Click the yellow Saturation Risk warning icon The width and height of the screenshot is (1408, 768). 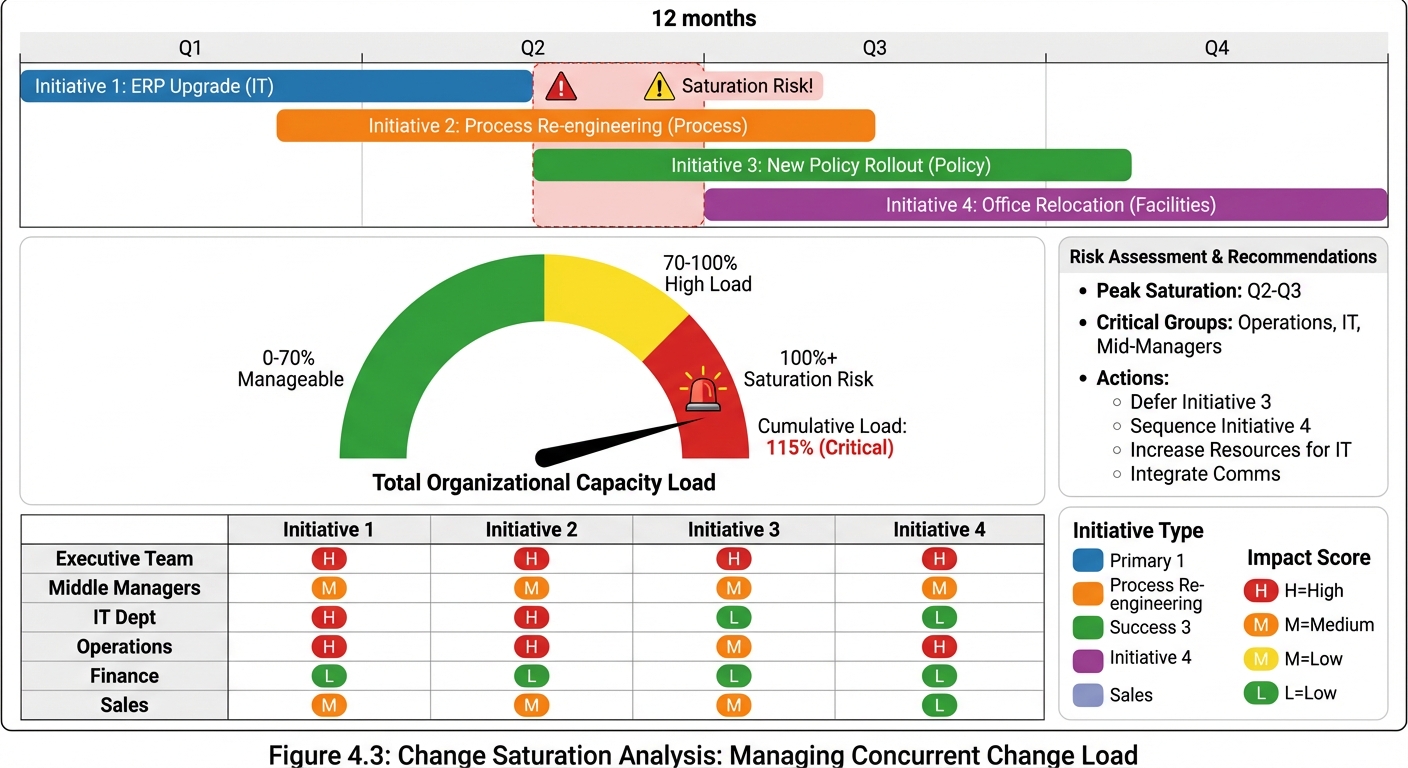pos(659,87)
